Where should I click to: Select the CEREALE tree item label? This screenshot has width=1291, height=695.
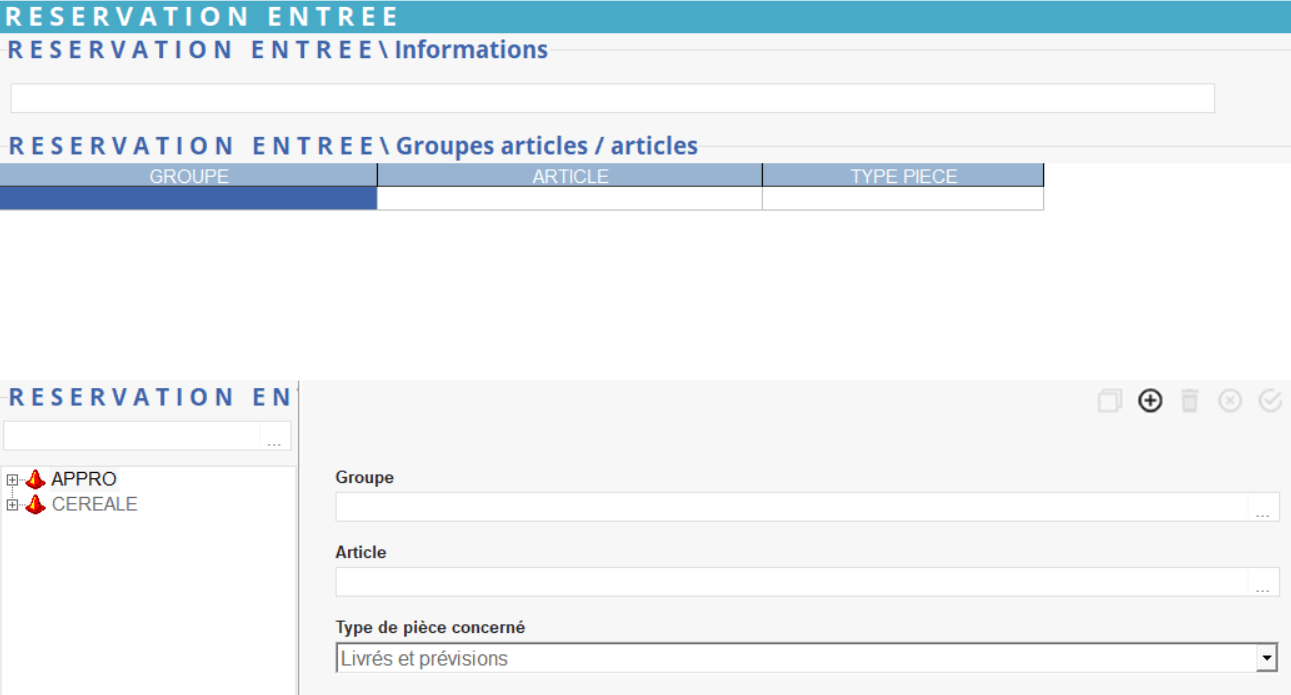[x=94, y=505]
